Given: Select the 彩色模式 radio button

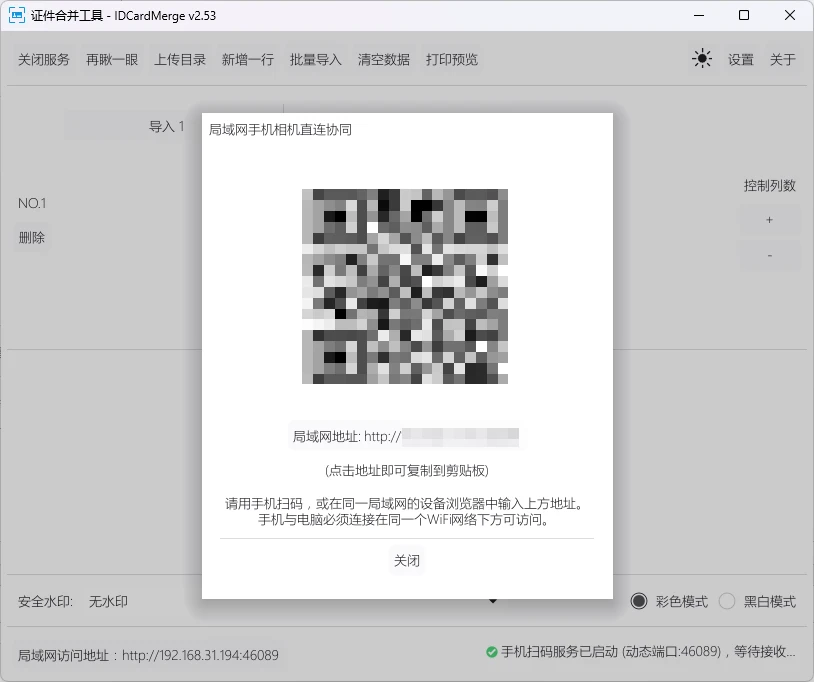Looking at the screenshot, I should point(639,601).
